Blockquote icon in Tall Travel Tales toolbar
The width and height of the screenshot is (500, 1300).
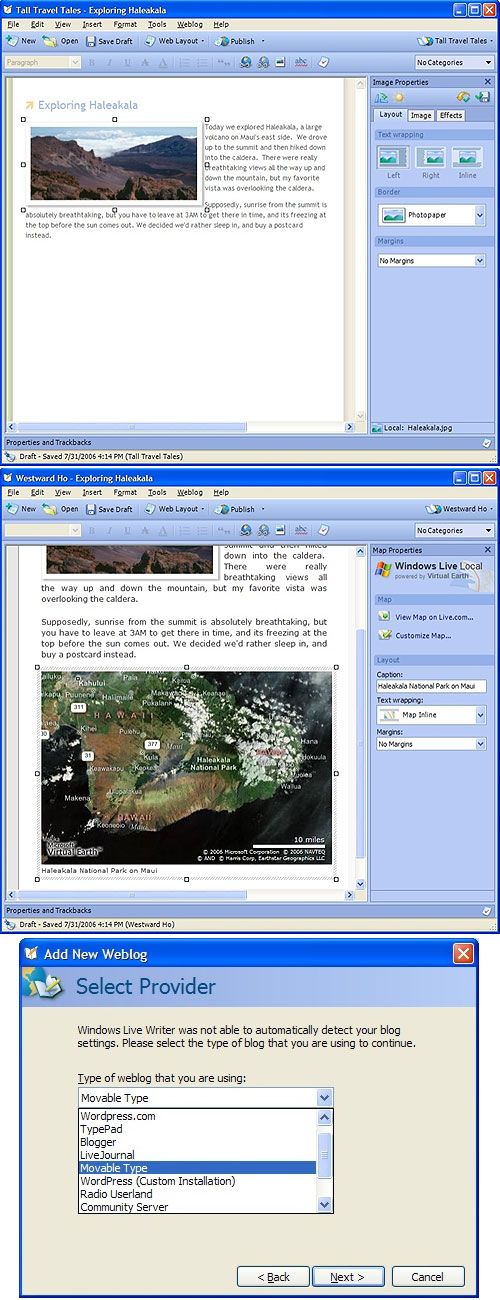pyautogui.click(x=223, y=62)
